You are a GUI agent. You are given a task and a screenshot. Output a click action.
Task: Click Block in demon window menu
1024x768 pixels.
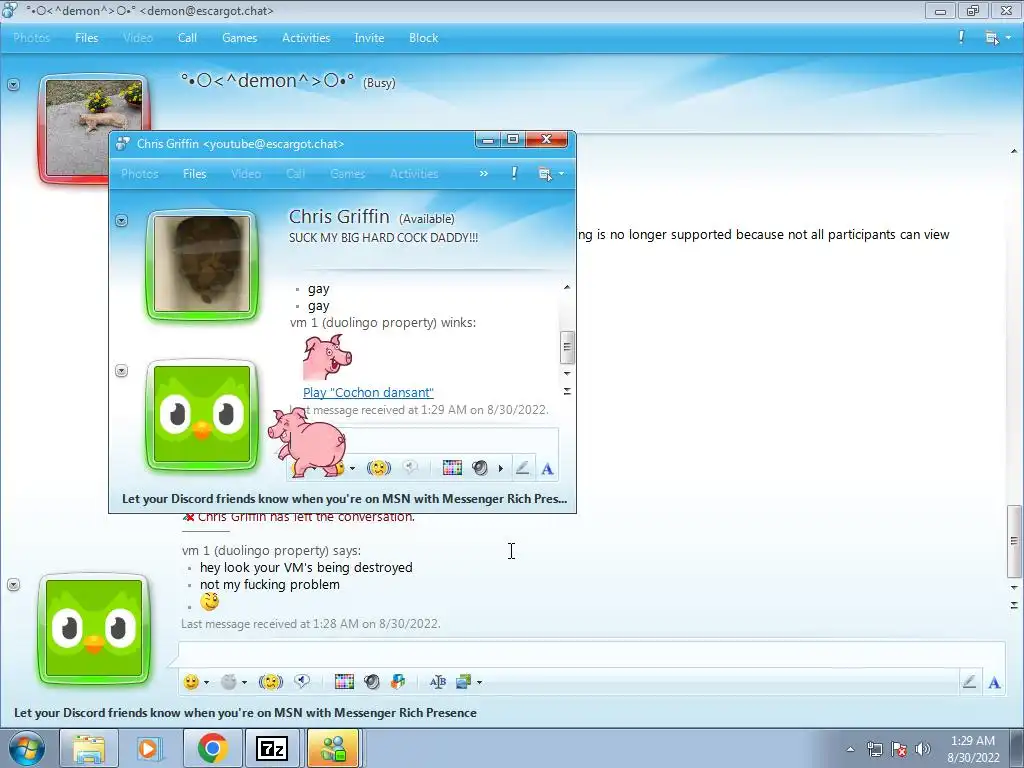tap(423, 38)
